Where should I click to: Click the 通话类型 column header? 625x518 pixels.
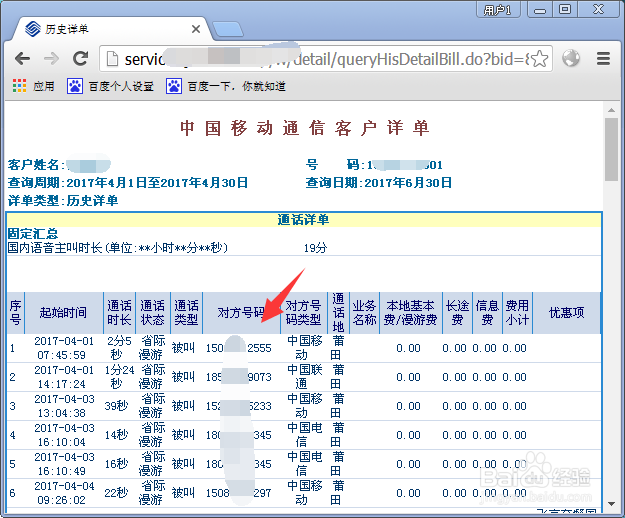[x=186, y=313]
